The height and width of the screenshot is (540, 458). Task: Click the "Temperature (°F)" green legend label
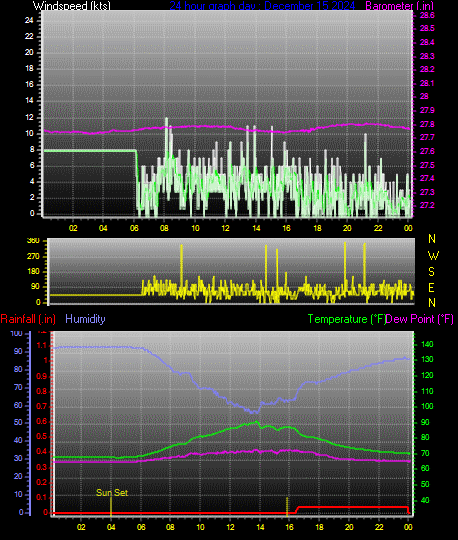pyautogui.click(x=347, y=319)
